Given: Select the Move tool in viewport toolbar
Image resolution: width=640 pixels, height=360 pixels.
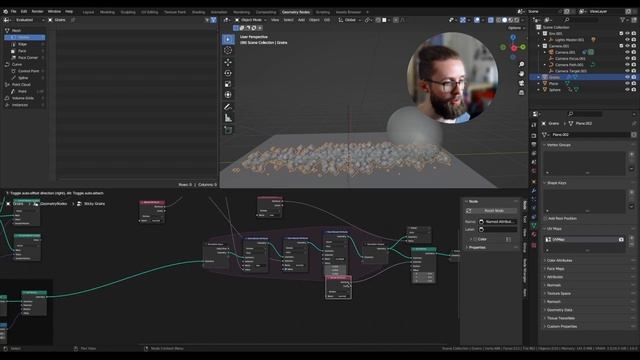Looking at the screenshot, I should coord(228,62).
